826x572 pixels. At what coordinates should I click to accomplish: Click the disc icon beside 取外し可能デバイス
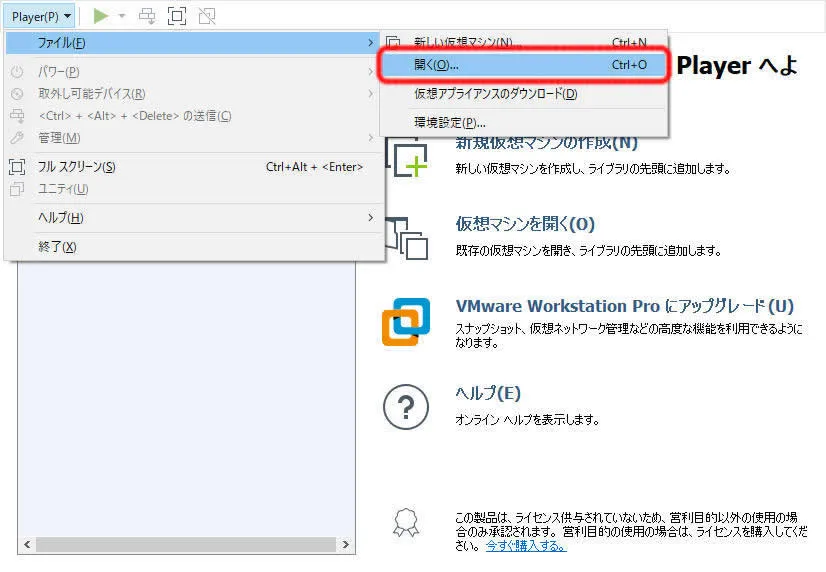coord(17,94)
